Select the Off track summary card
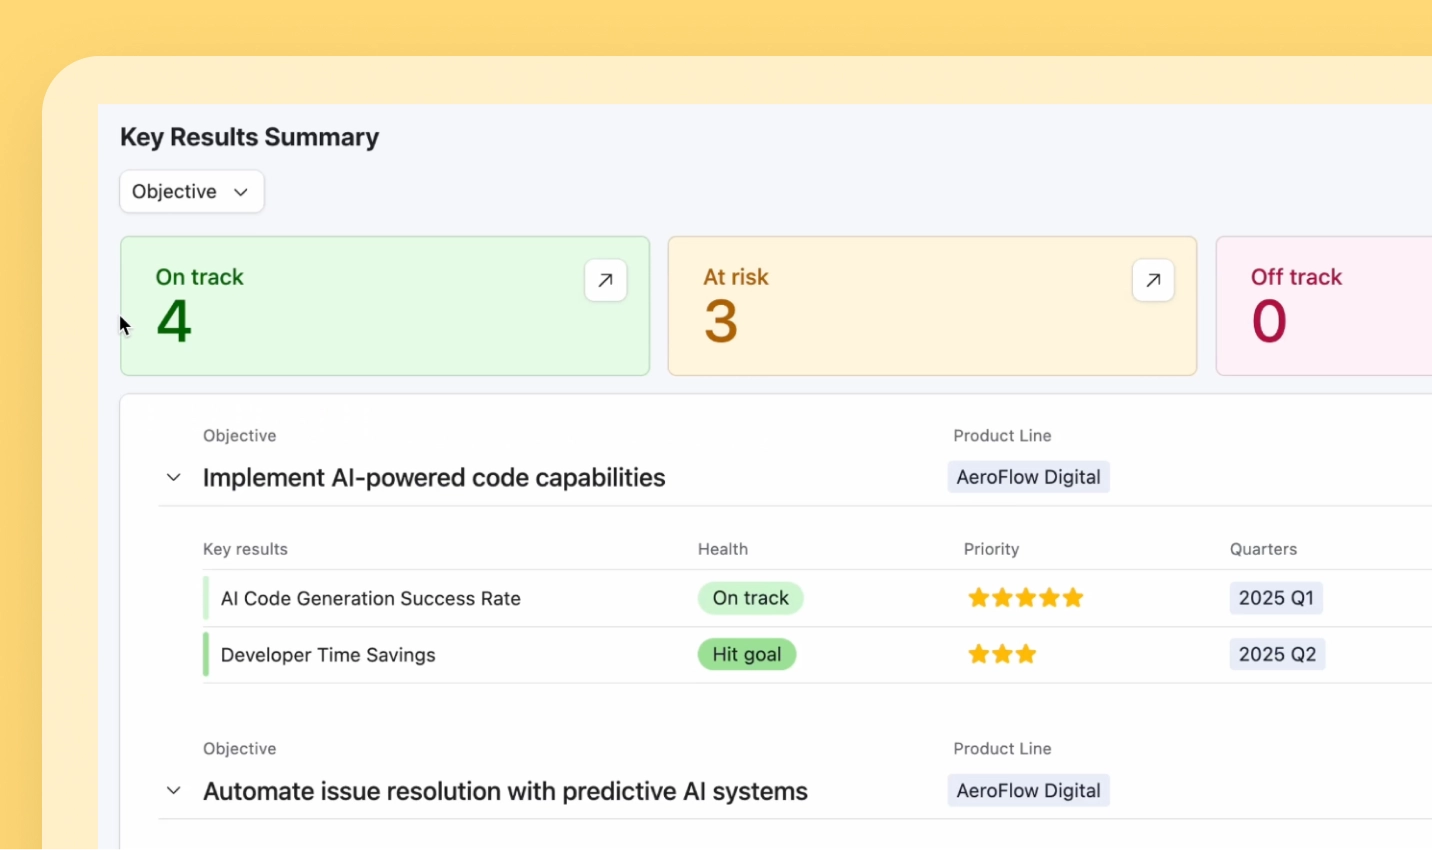Image resolution: width=1432 pixels, height=850 pixels. coord(1324,306)
